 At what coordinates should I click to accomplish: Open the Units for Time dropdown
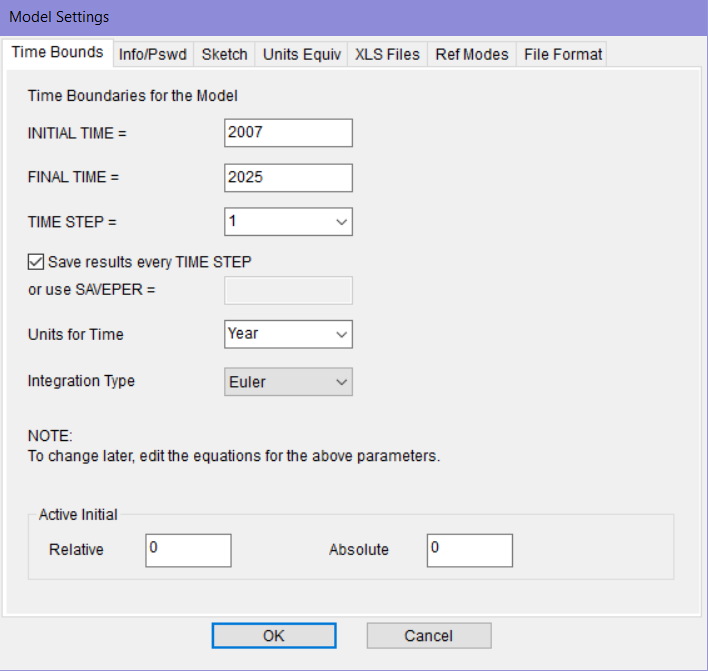[x=340, y=334]
